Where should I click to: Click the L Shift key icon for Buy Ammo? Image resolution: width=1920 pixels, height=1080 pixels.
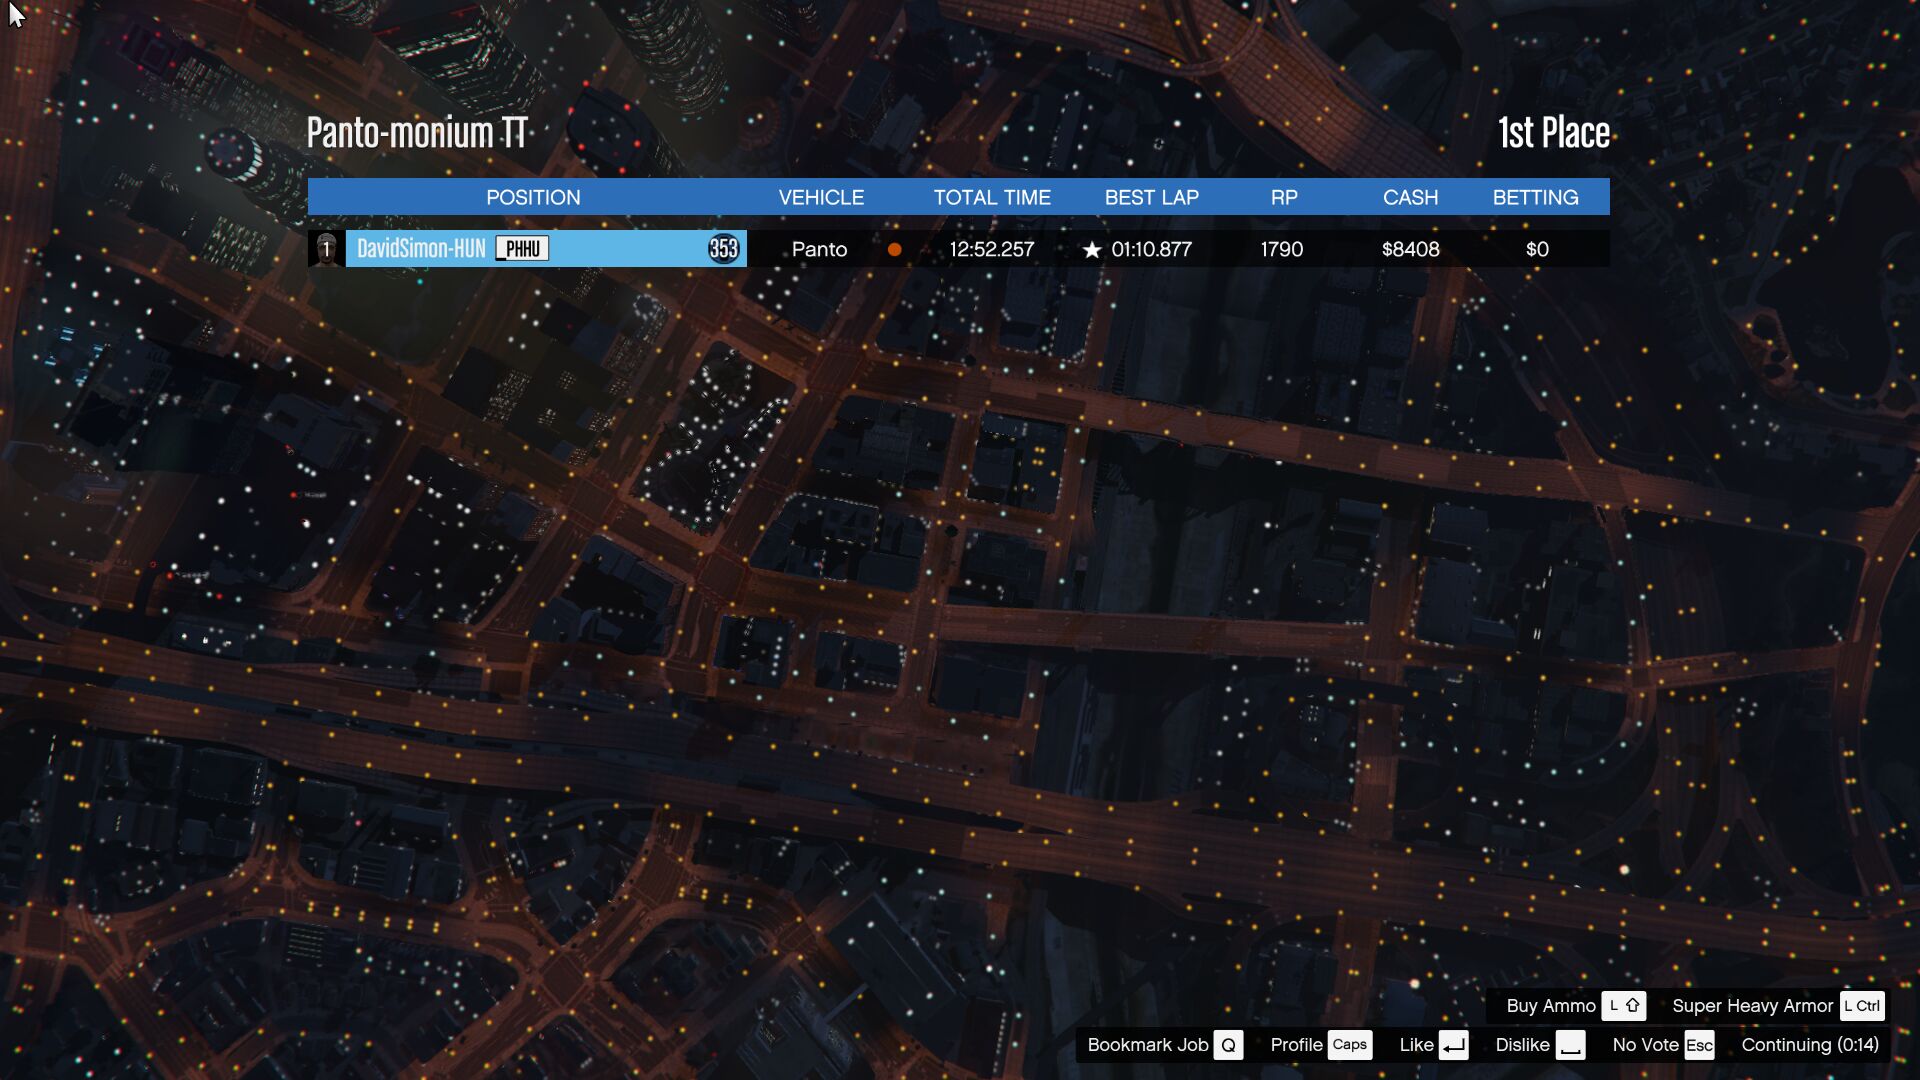tap(1623, 1006)
